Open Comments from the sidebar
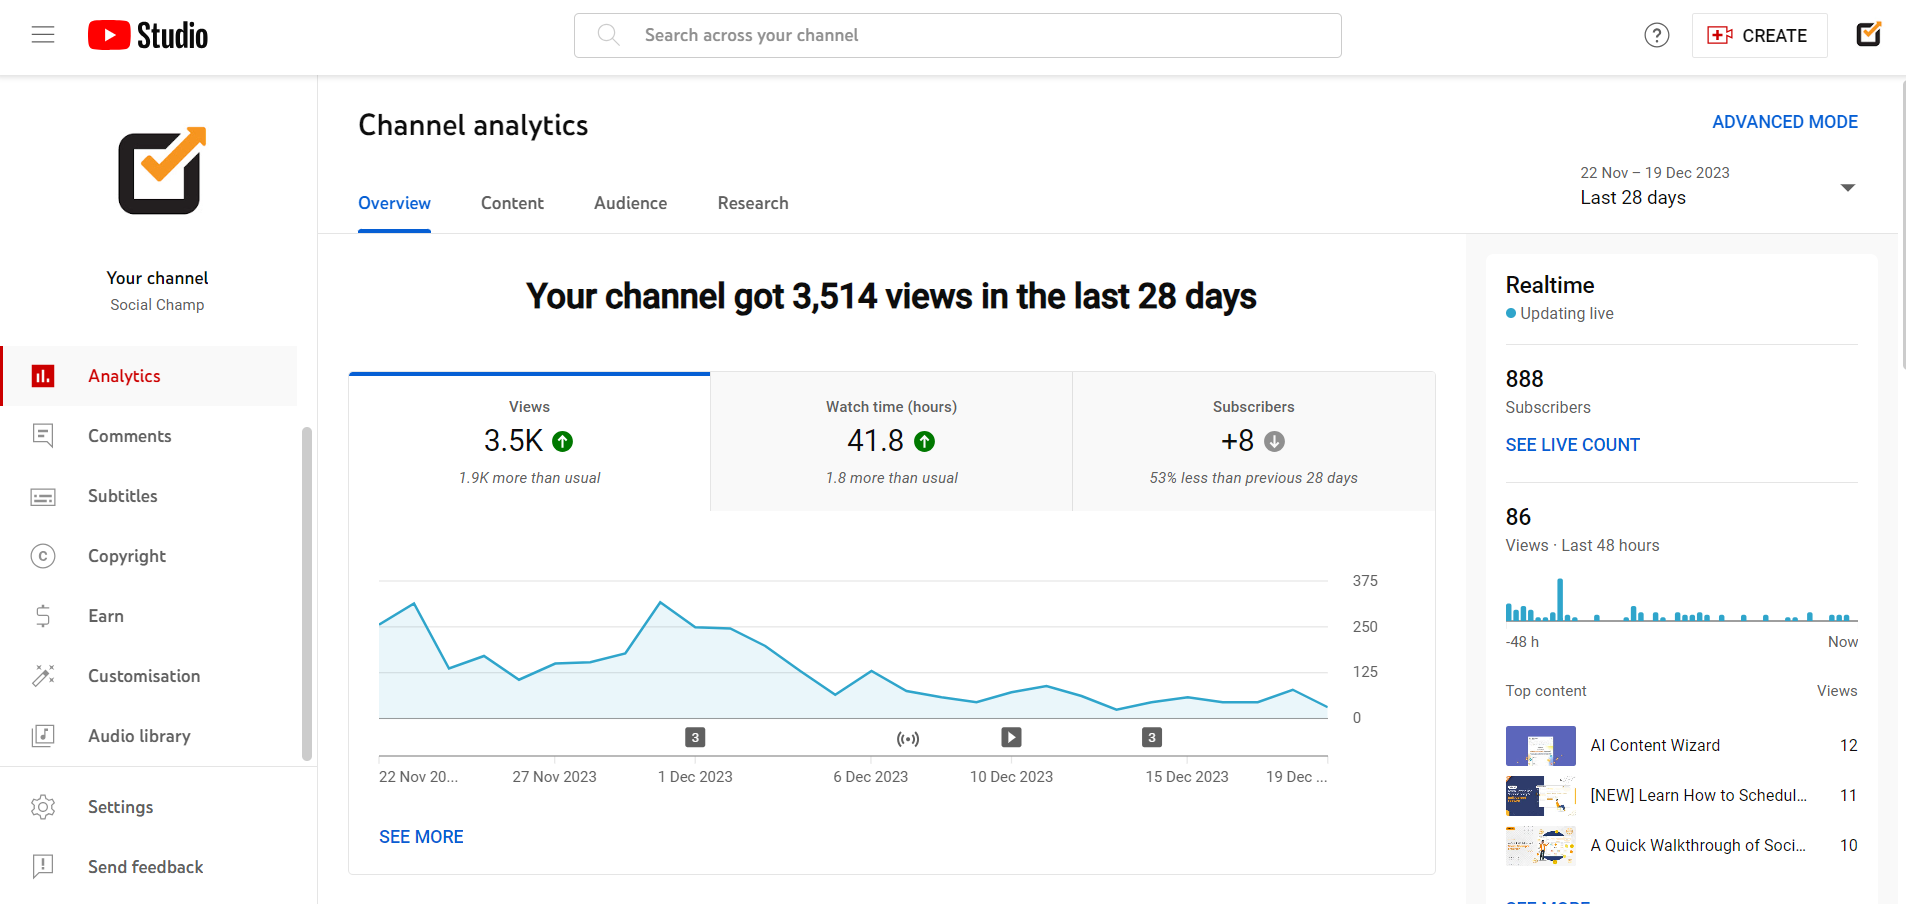1906x904 pixels. coord(128,435)
